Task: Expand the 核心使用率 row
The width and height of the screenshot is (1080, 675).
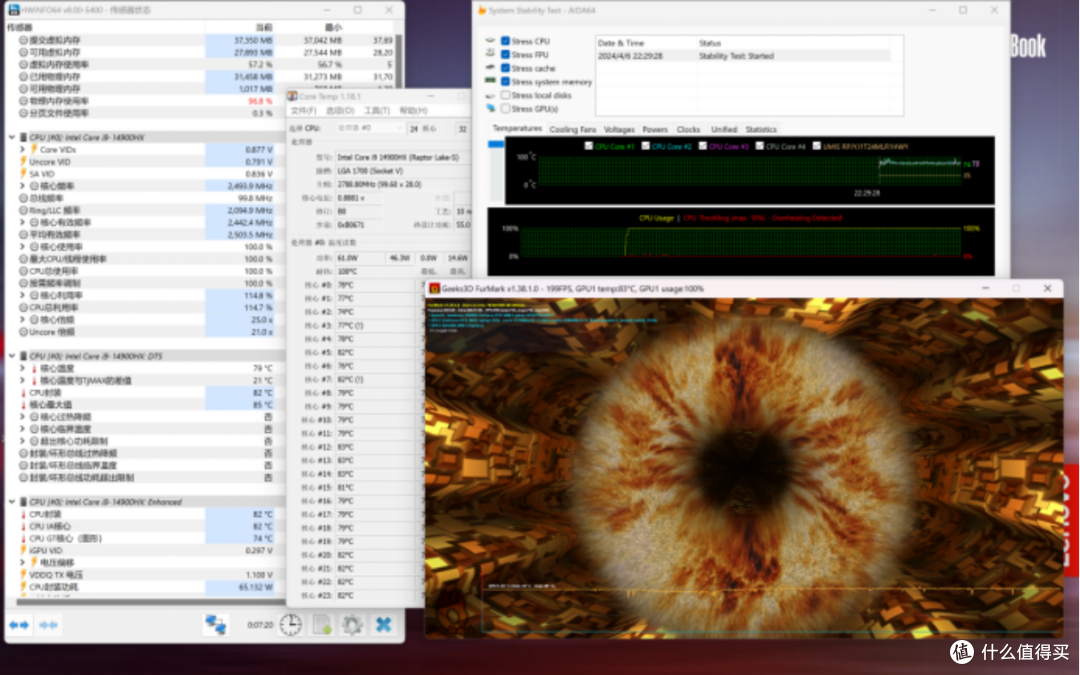Action: coord(23,247)
